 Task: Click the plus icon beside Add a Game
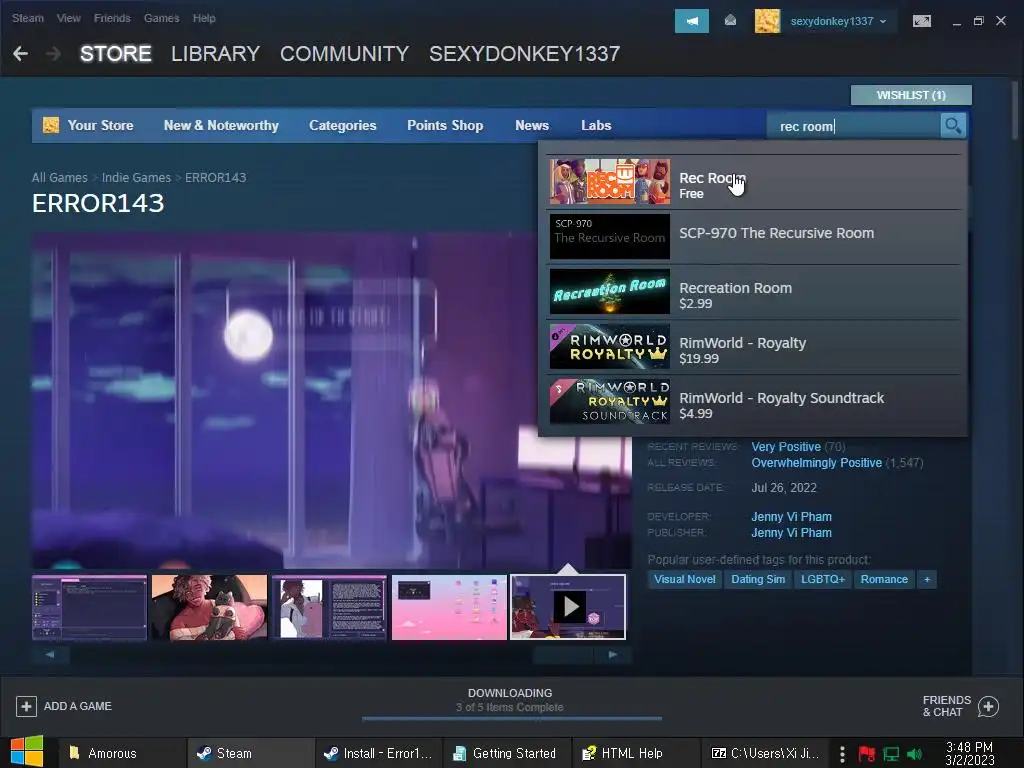(26, 706)
